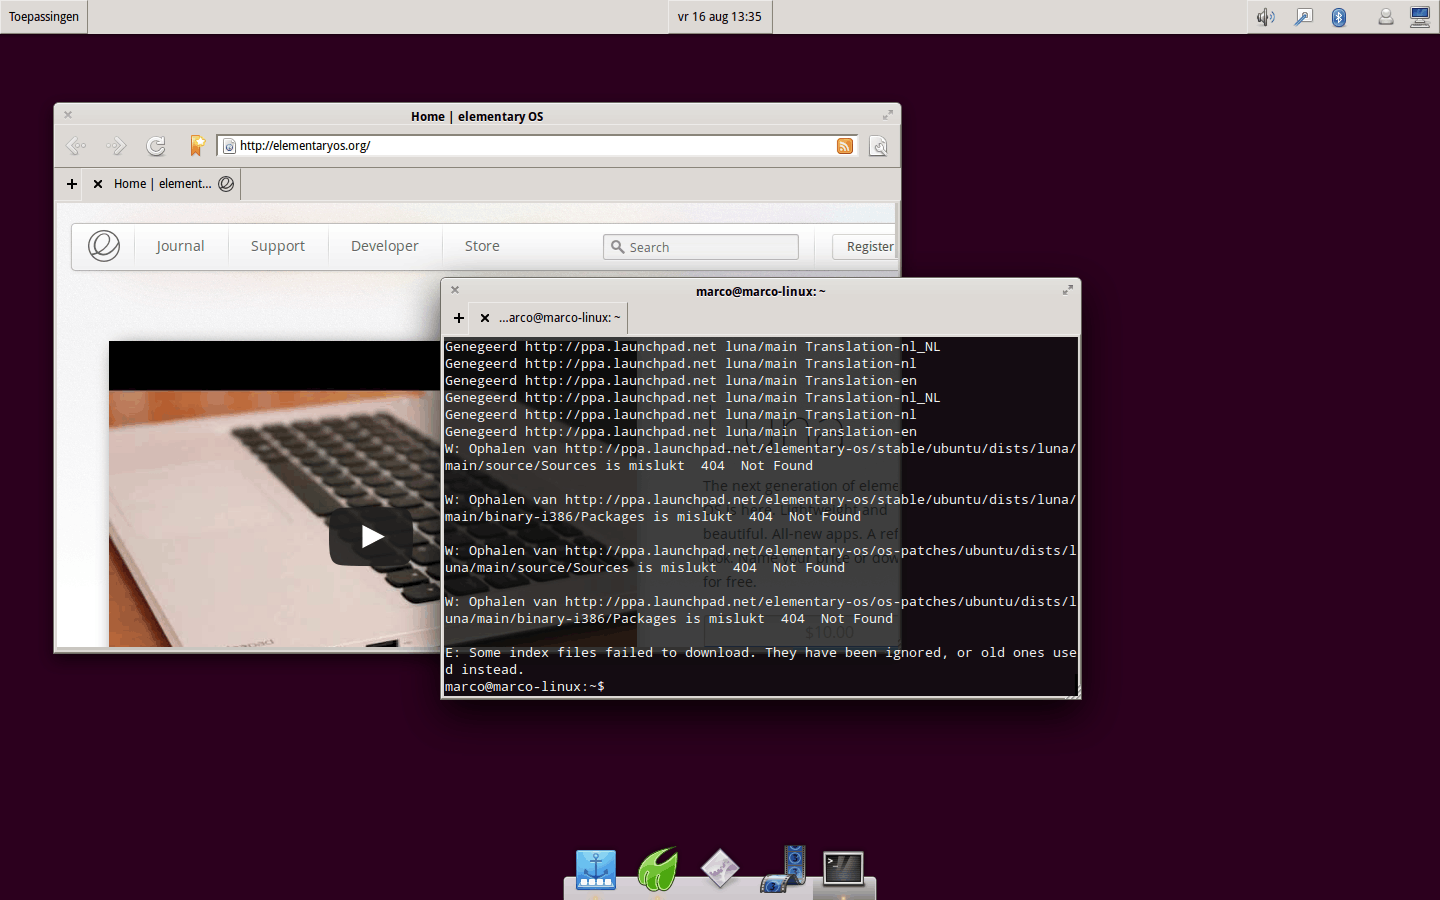The image size is (1440, 900).
Task: Click the terminal title 'marco@marco-linux: ~'
Action: [x=761, y=291]
